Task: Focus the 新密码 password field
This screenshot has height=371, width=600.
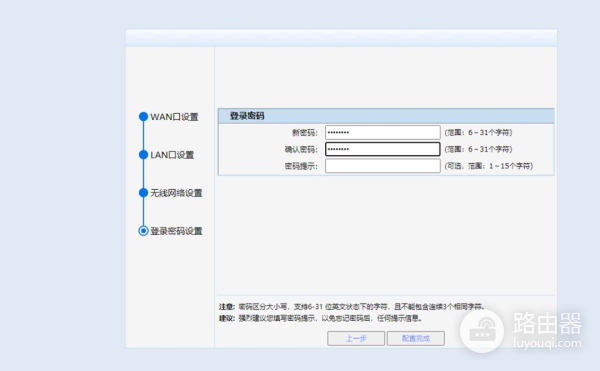Action: (x=383, y=133)
